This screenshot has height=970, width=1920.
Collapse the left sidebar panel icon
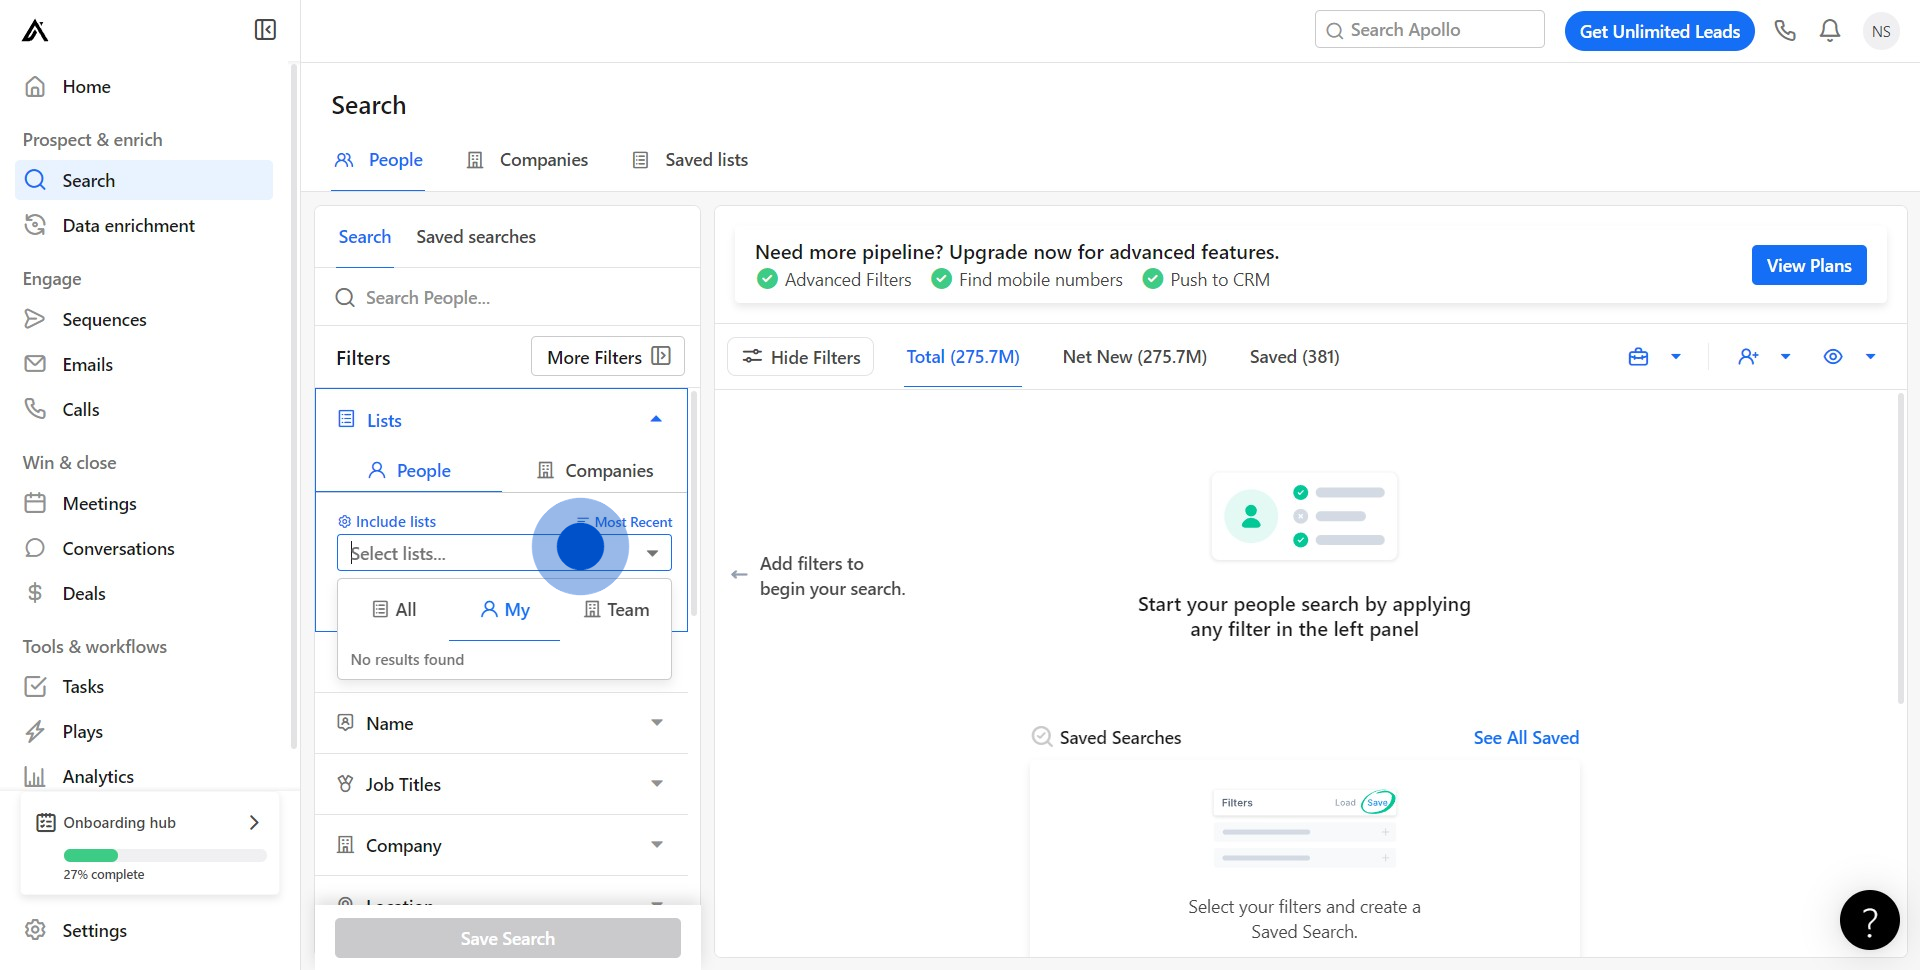coord(265,30)
